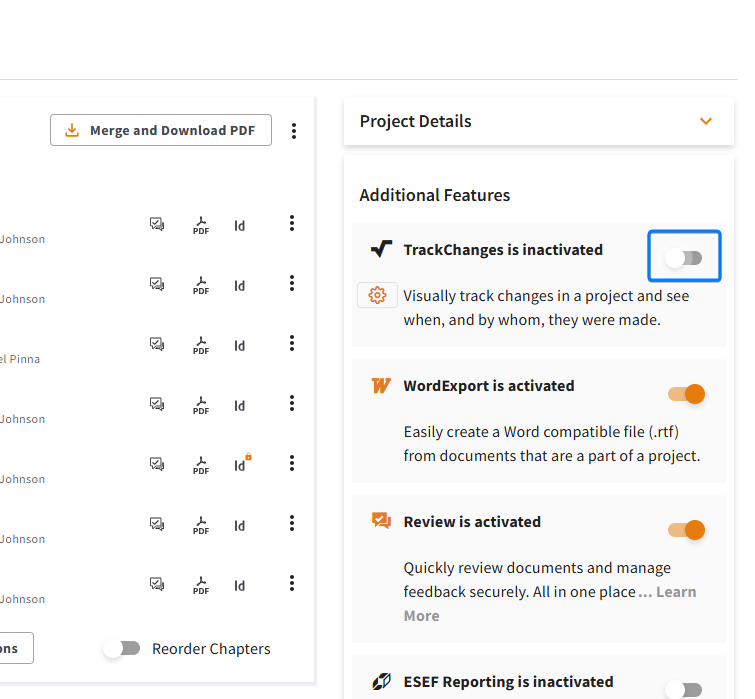Screen dimensions: 755x699
Task: Click the 'Visually track changes in a project' description
Action: tap(547, 308)
